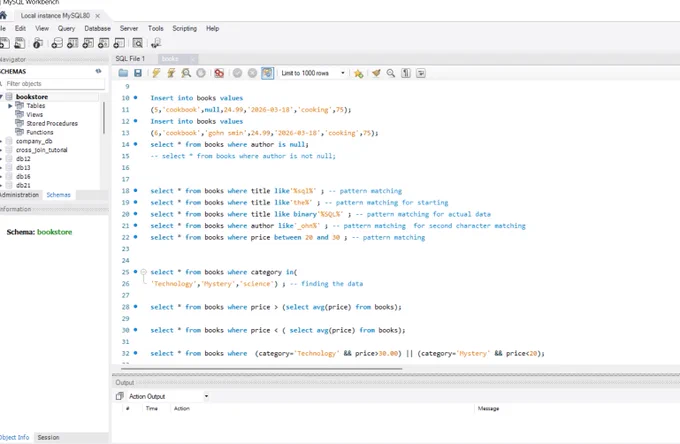Commit the transaction

tap(237, 73)
